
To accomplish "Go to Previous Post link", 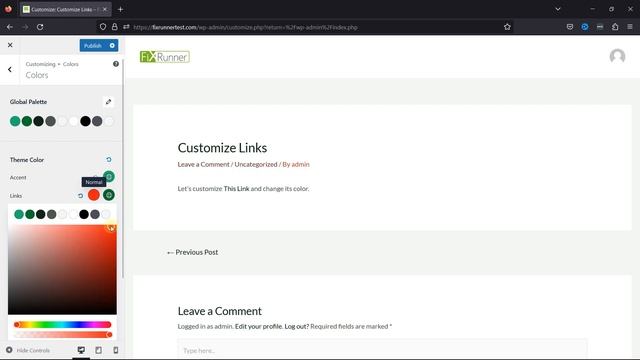I will click(192, 252).
